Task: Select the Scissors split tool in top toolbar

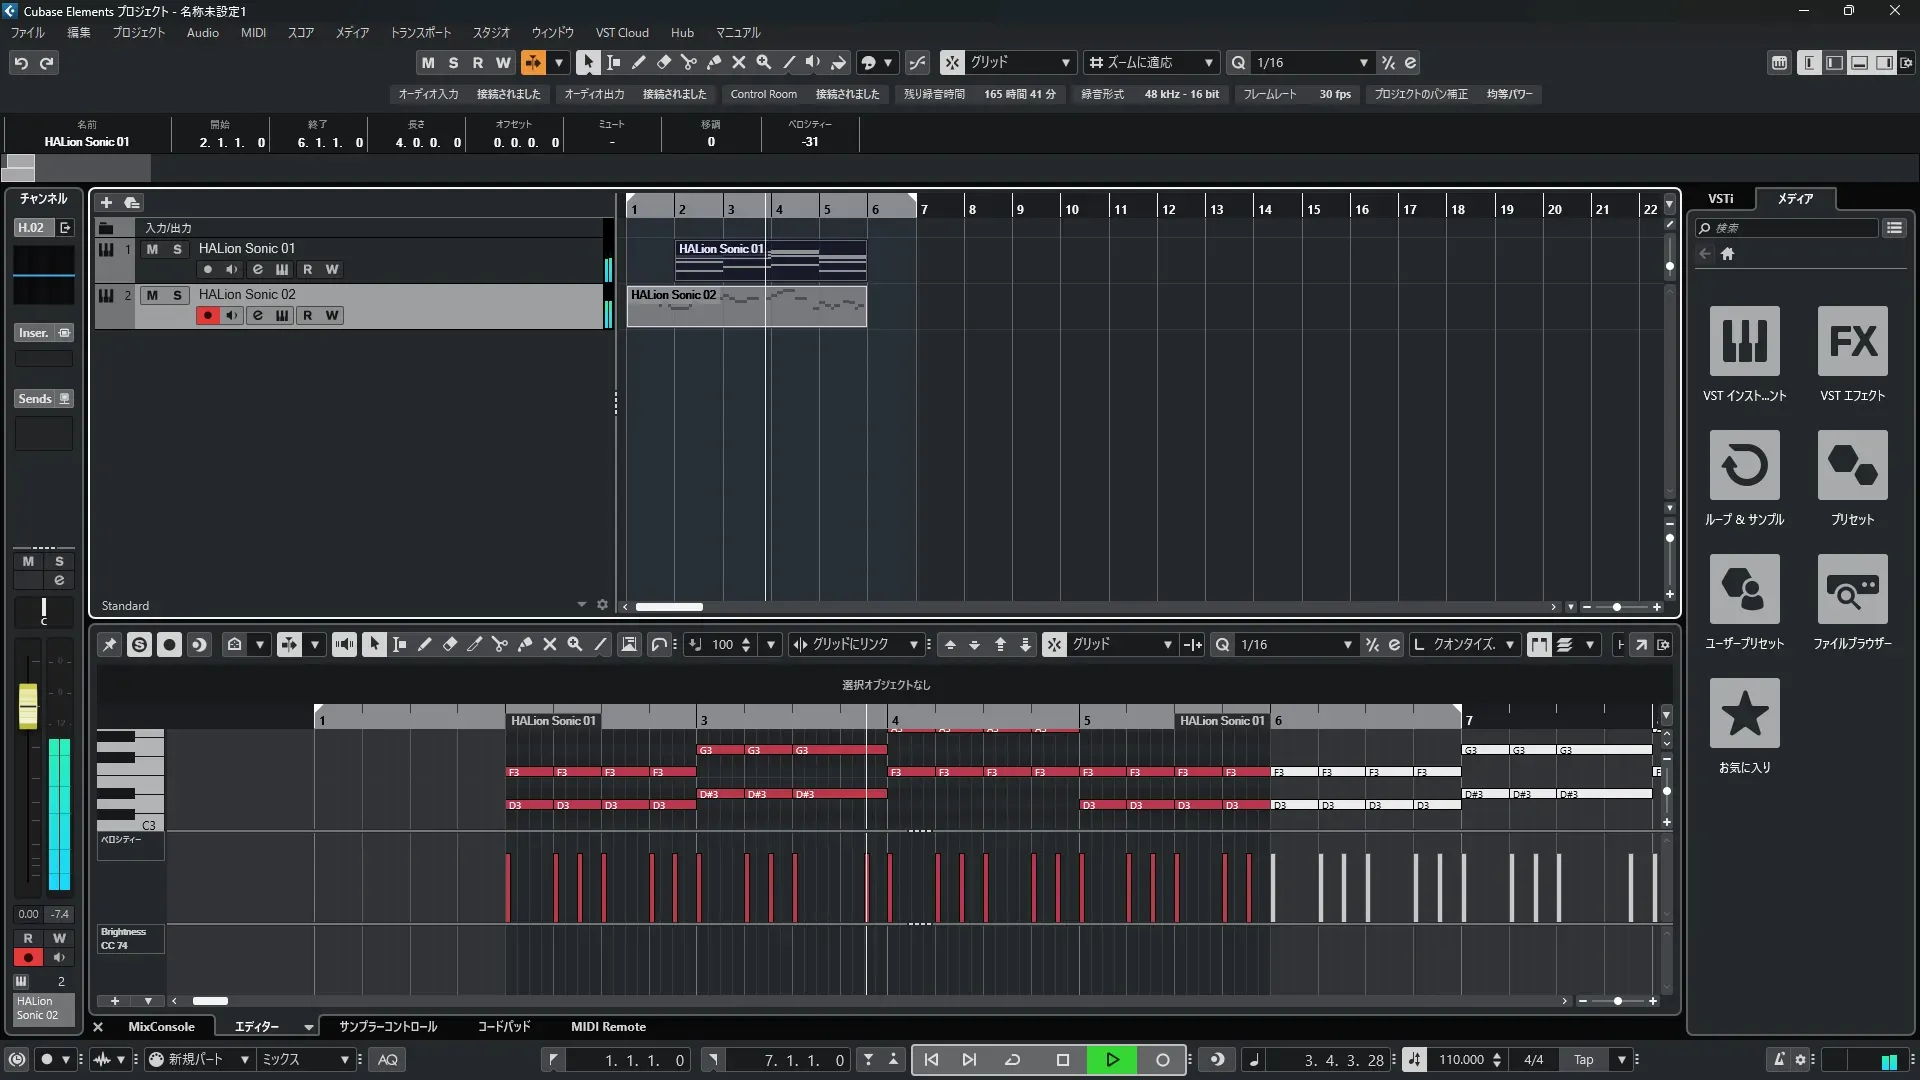Action: click(x=688, y=63)
